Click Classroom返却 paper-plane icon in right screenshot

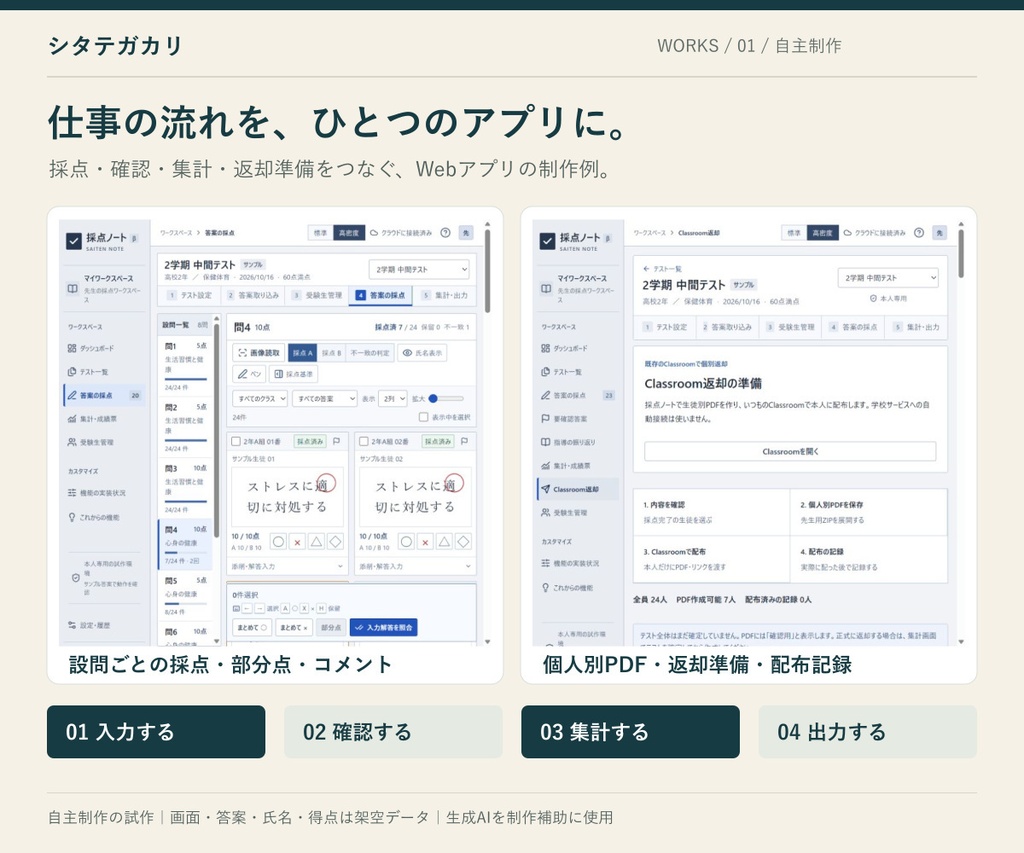[545, 489]
